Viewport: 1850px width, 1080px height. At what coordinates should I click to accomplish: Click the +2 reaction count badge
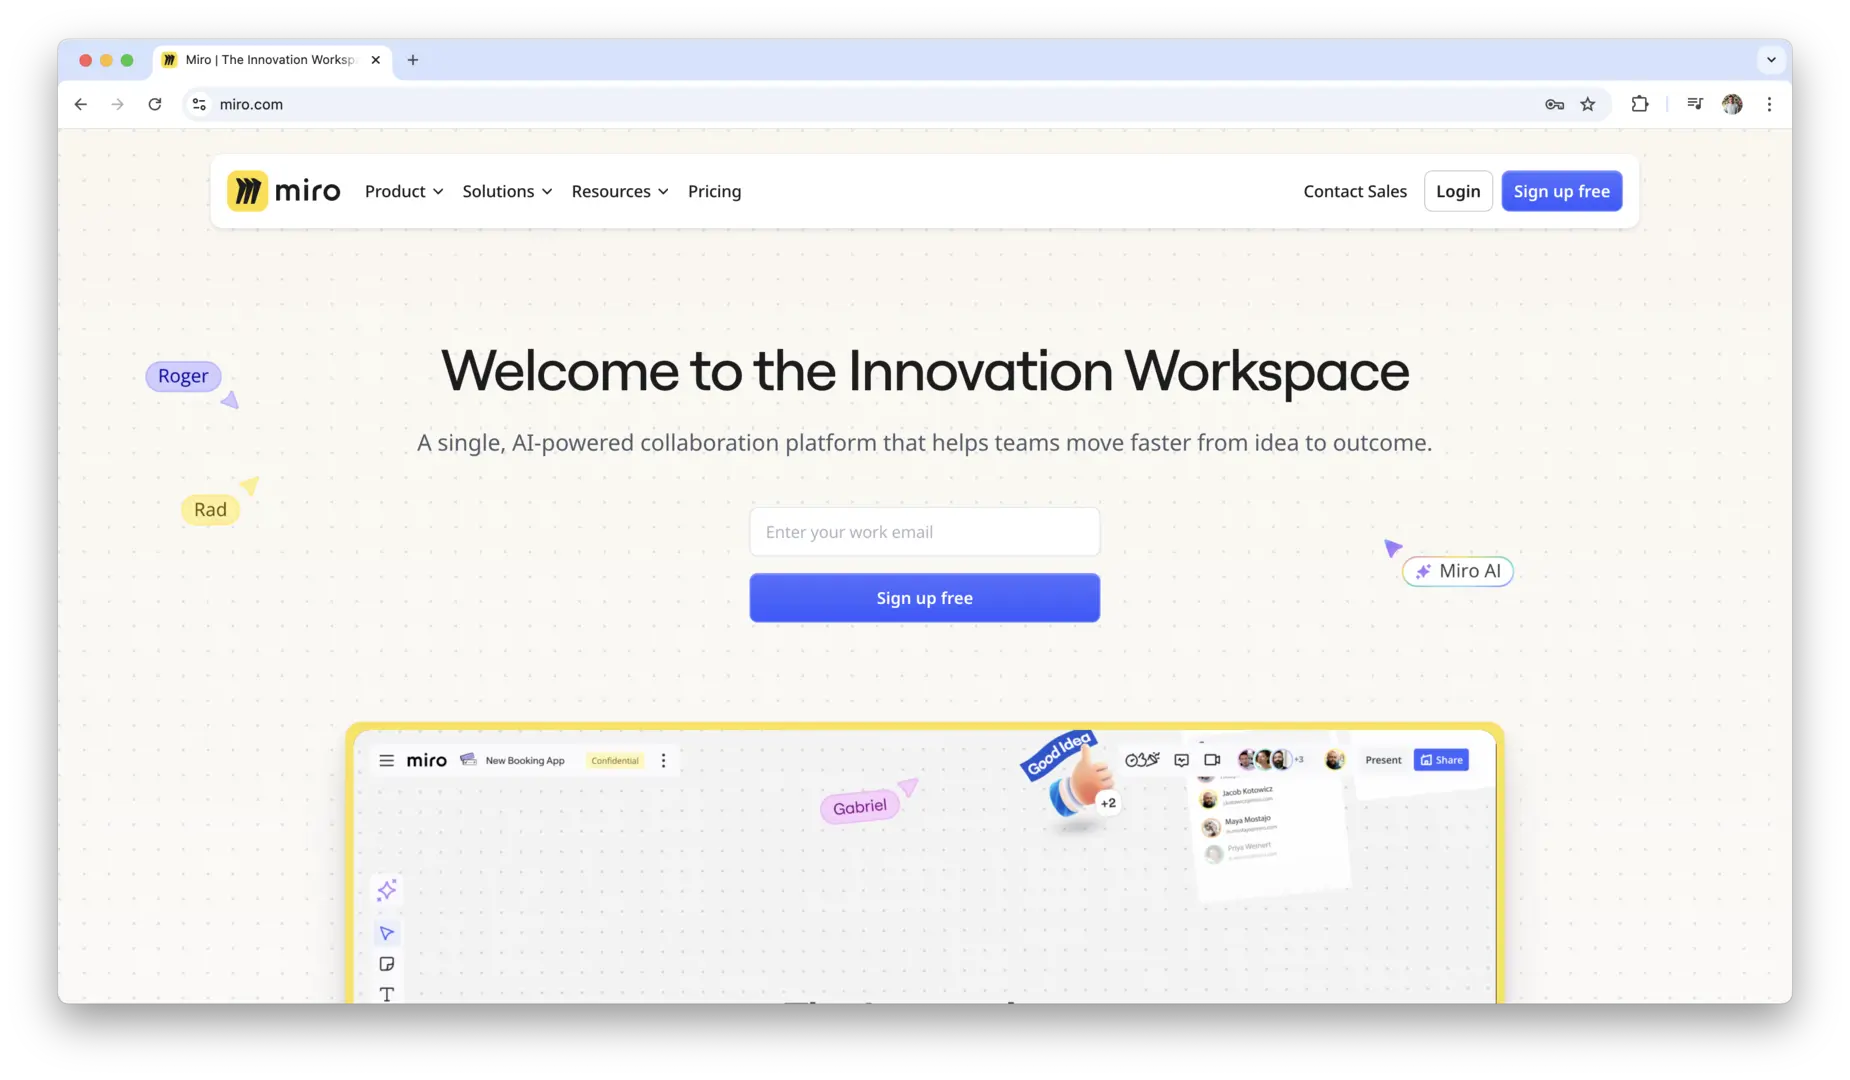click(x=1108, y=803)
